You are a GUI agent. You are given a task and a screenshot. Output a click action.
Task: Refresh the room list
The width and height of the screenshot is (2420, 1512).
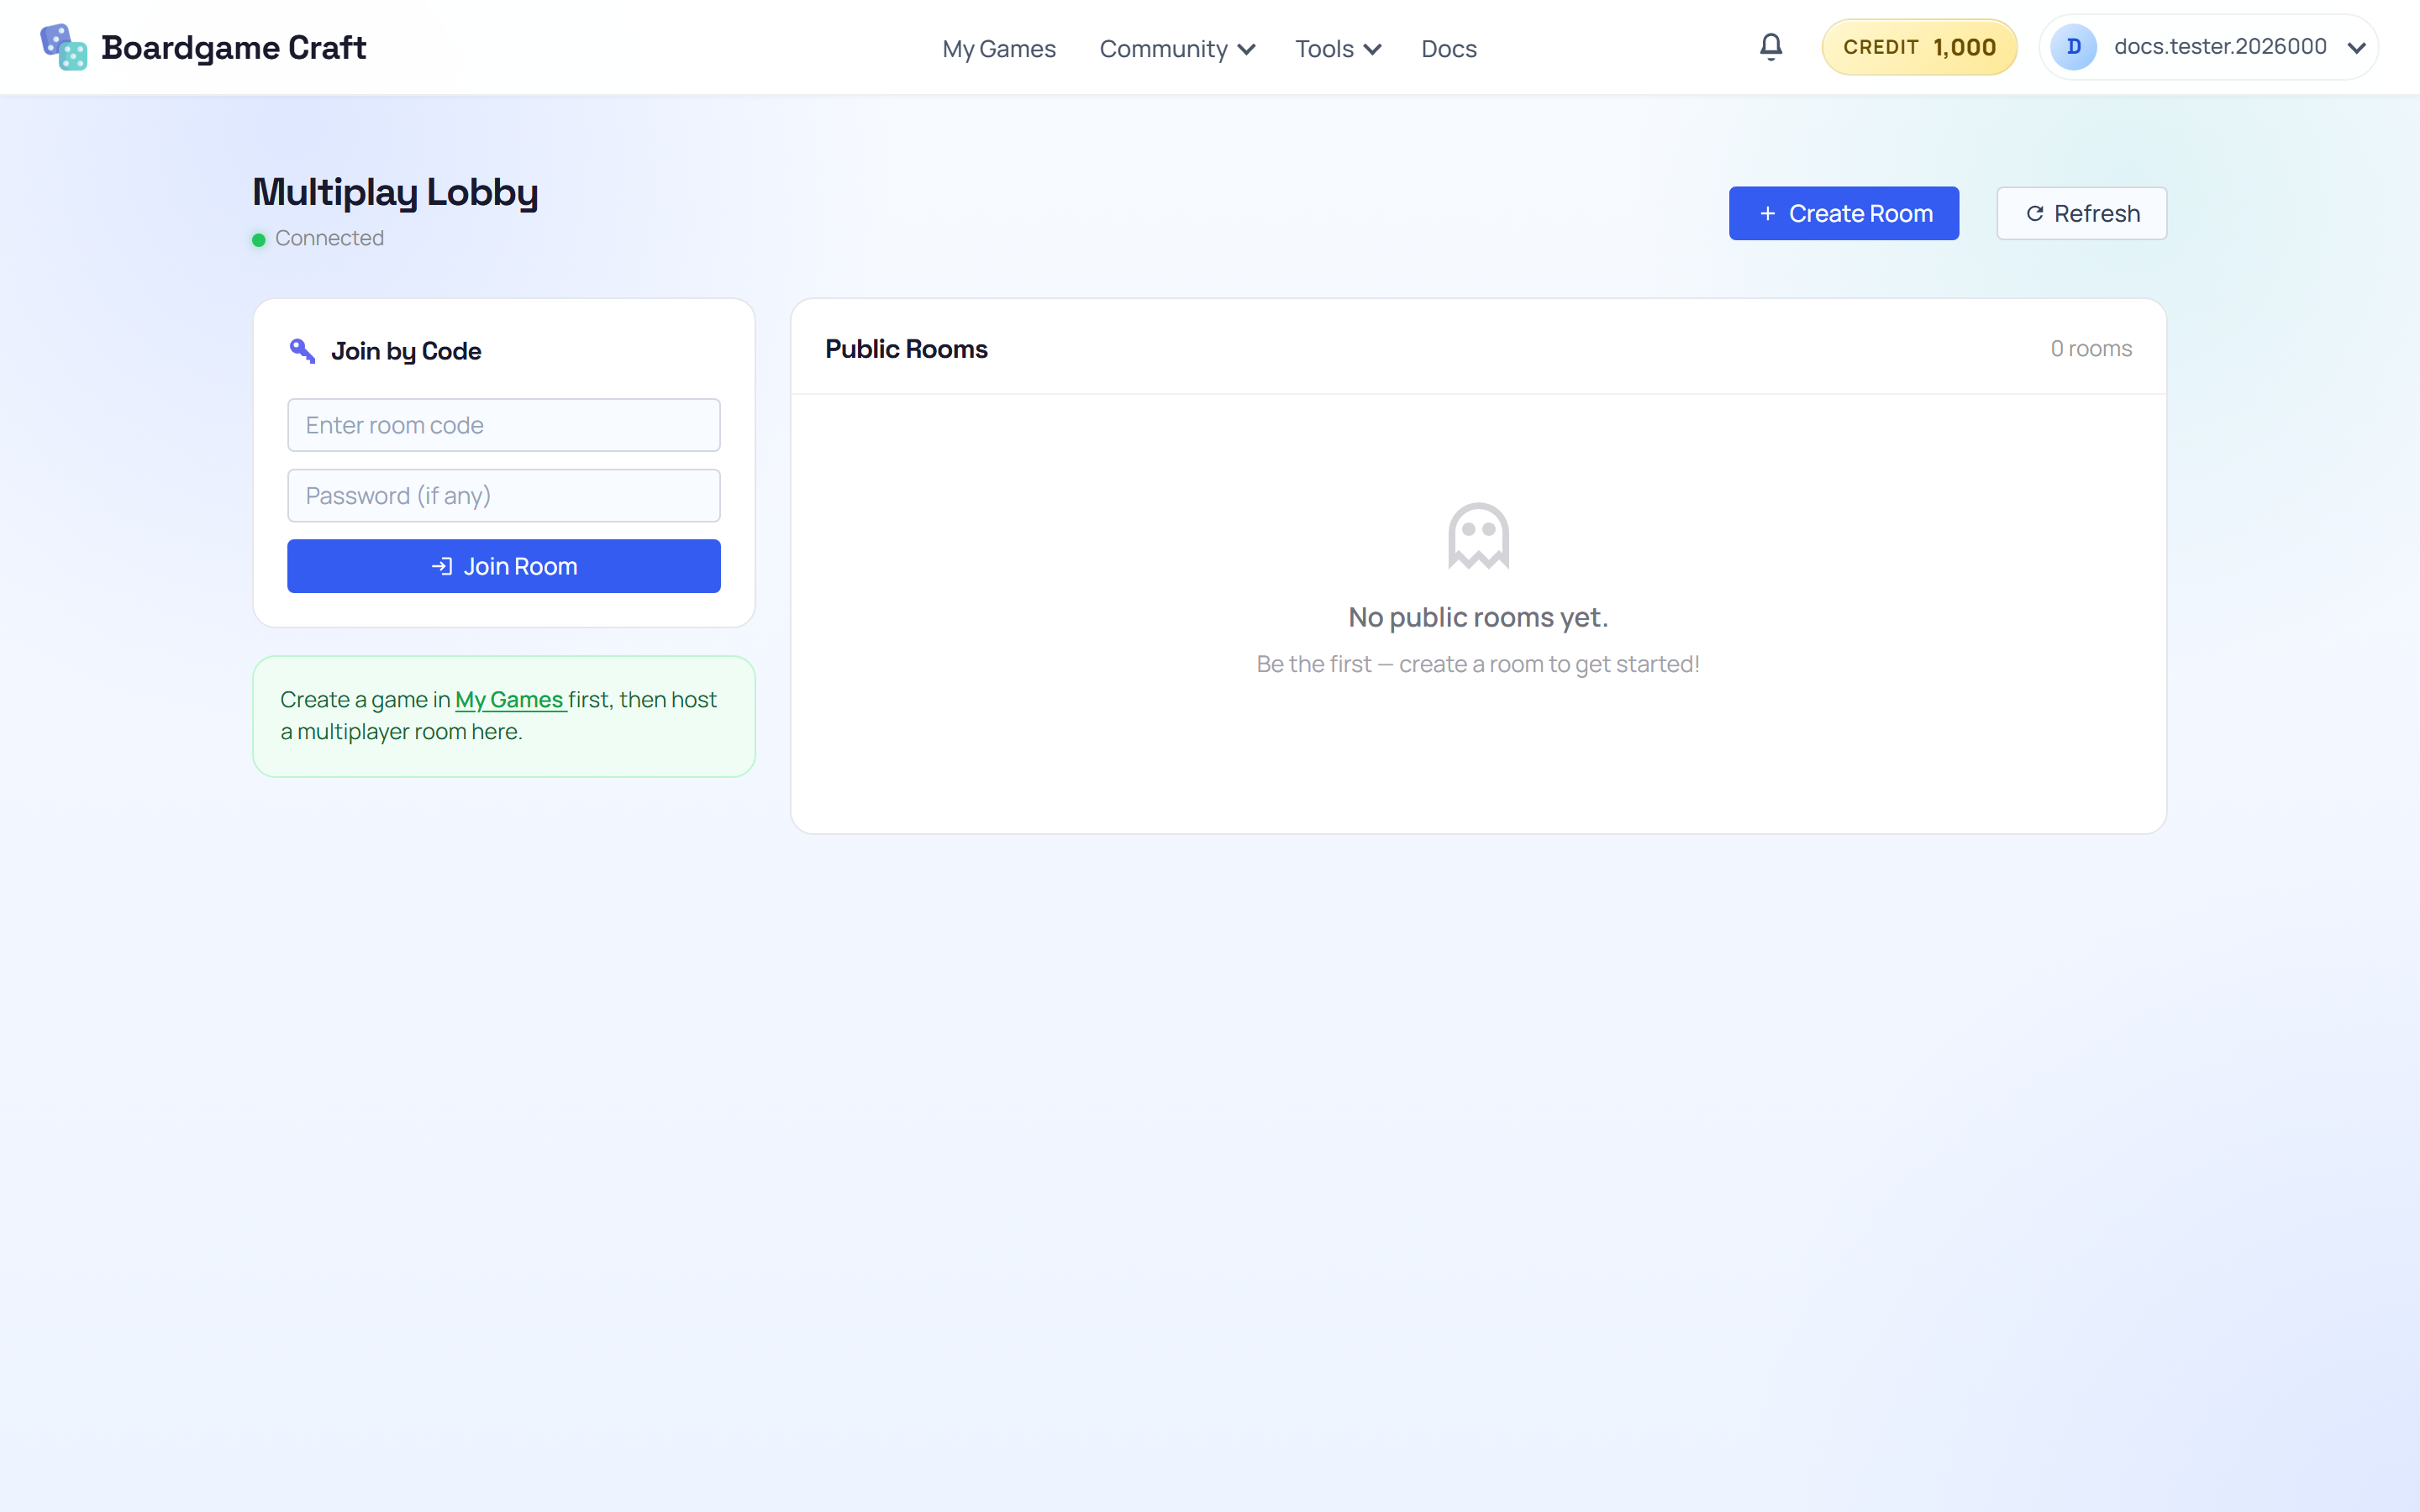[2081, 213]
